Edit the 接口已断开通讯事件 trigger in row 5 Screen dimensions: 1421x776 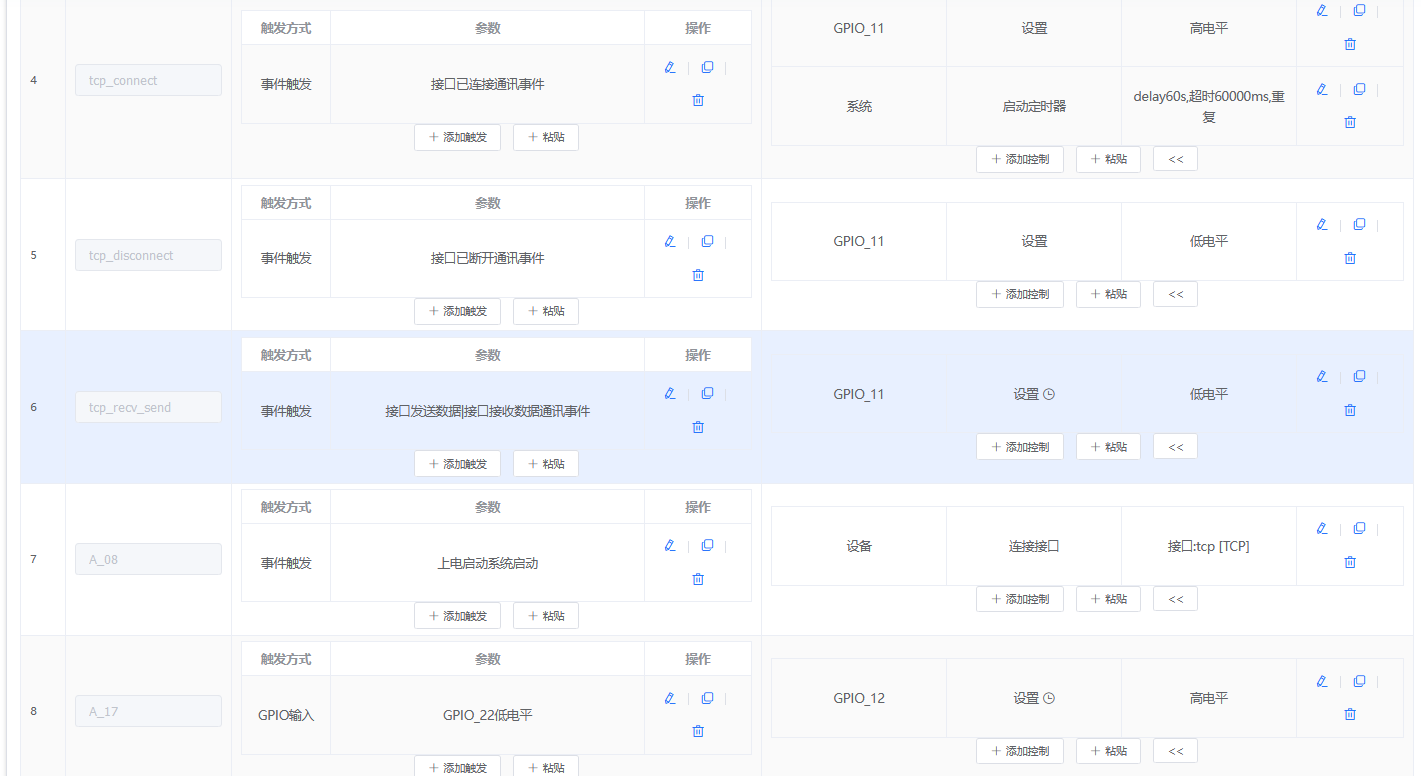[x=669, y=241]
